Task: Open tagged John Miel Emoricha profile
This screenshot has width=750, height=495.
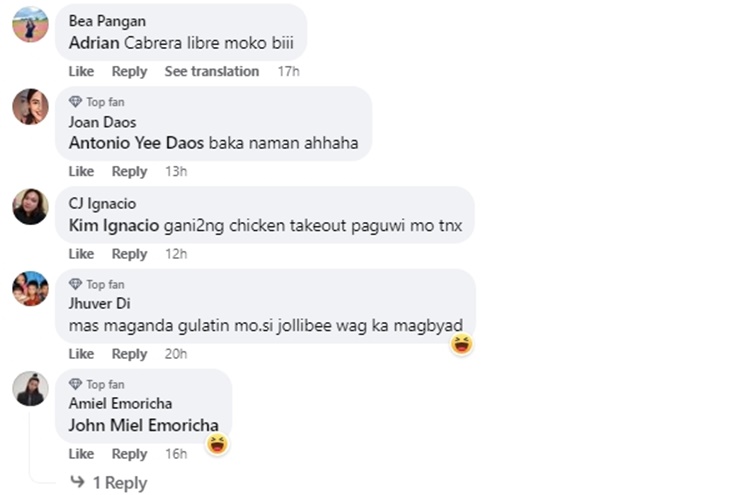Action: (143, 425)
